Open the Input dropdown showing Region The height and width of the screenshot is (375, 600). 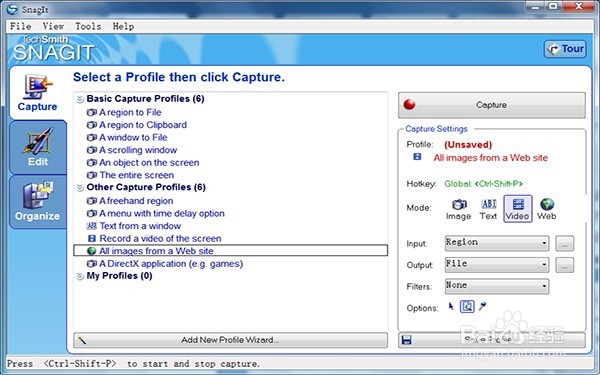[497, 243]
